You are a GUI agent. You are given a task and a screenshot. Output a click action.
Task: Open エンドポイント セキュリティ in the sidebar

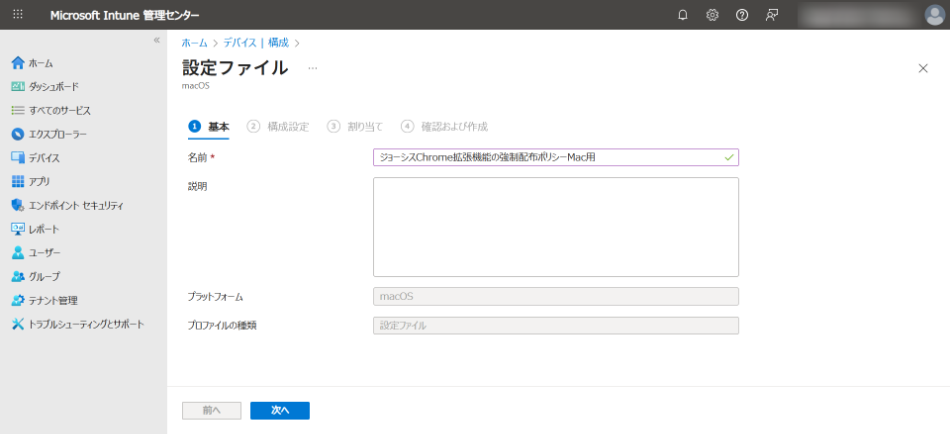pos(75,205)
